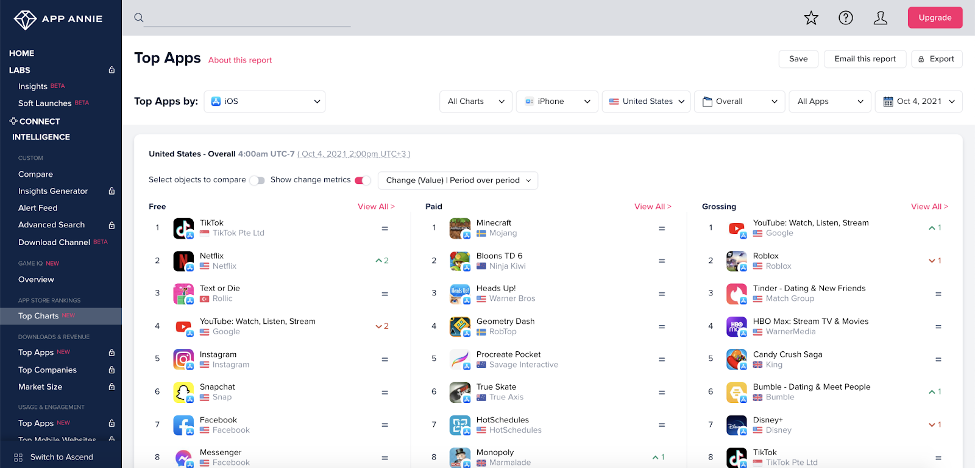This screenshot has height=468, width=977.
Task: Click the Minecraft app icon
Action: [x=460, y=228]
